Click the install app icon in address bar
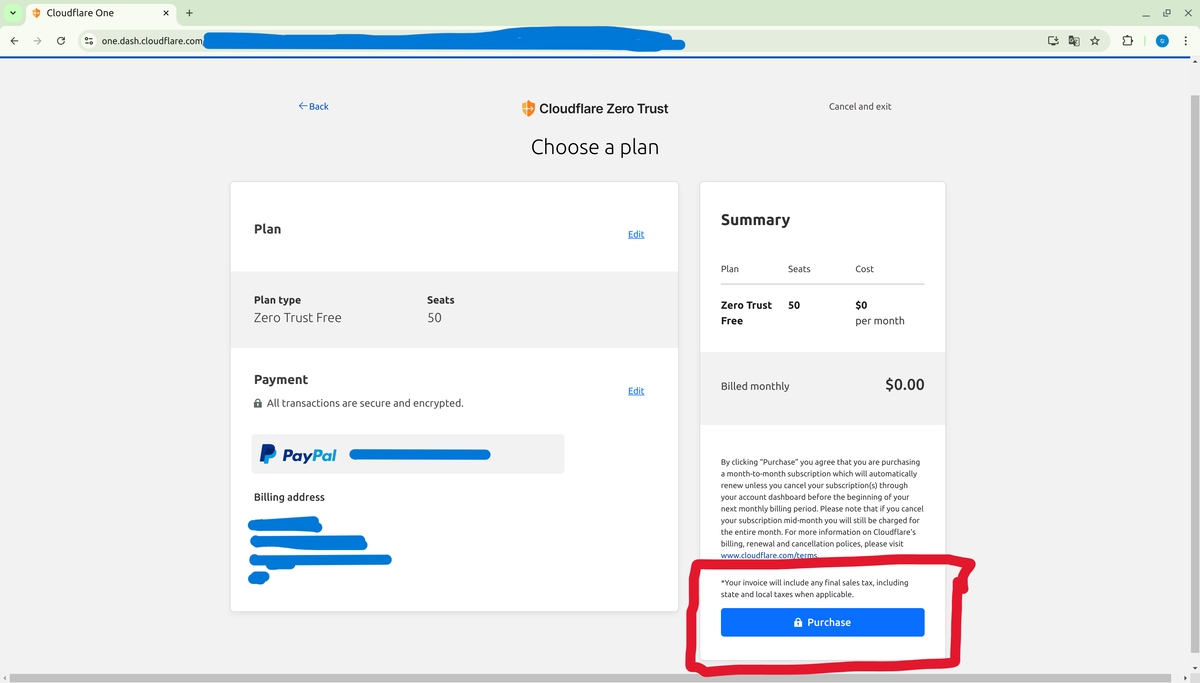The image size is (1200, 683). [1052, 41]
